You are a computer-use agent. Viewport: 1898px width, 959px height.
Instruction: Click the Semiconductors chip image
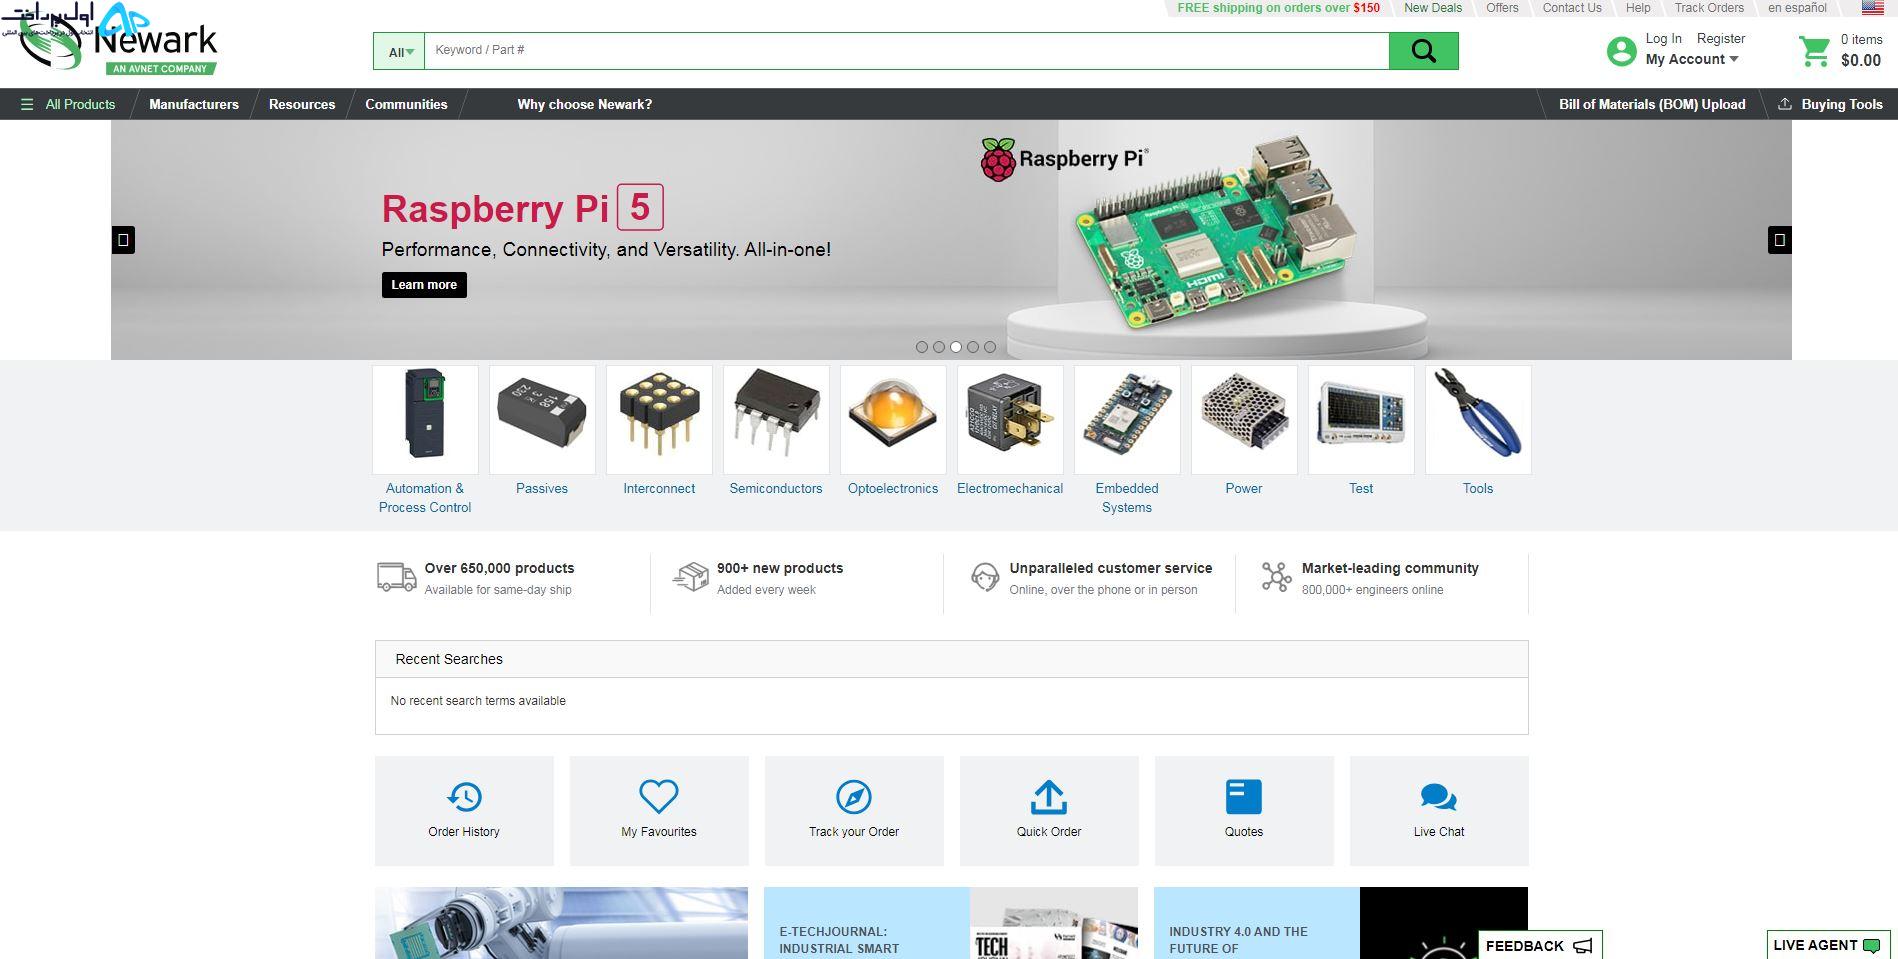[x=776, y=420]
